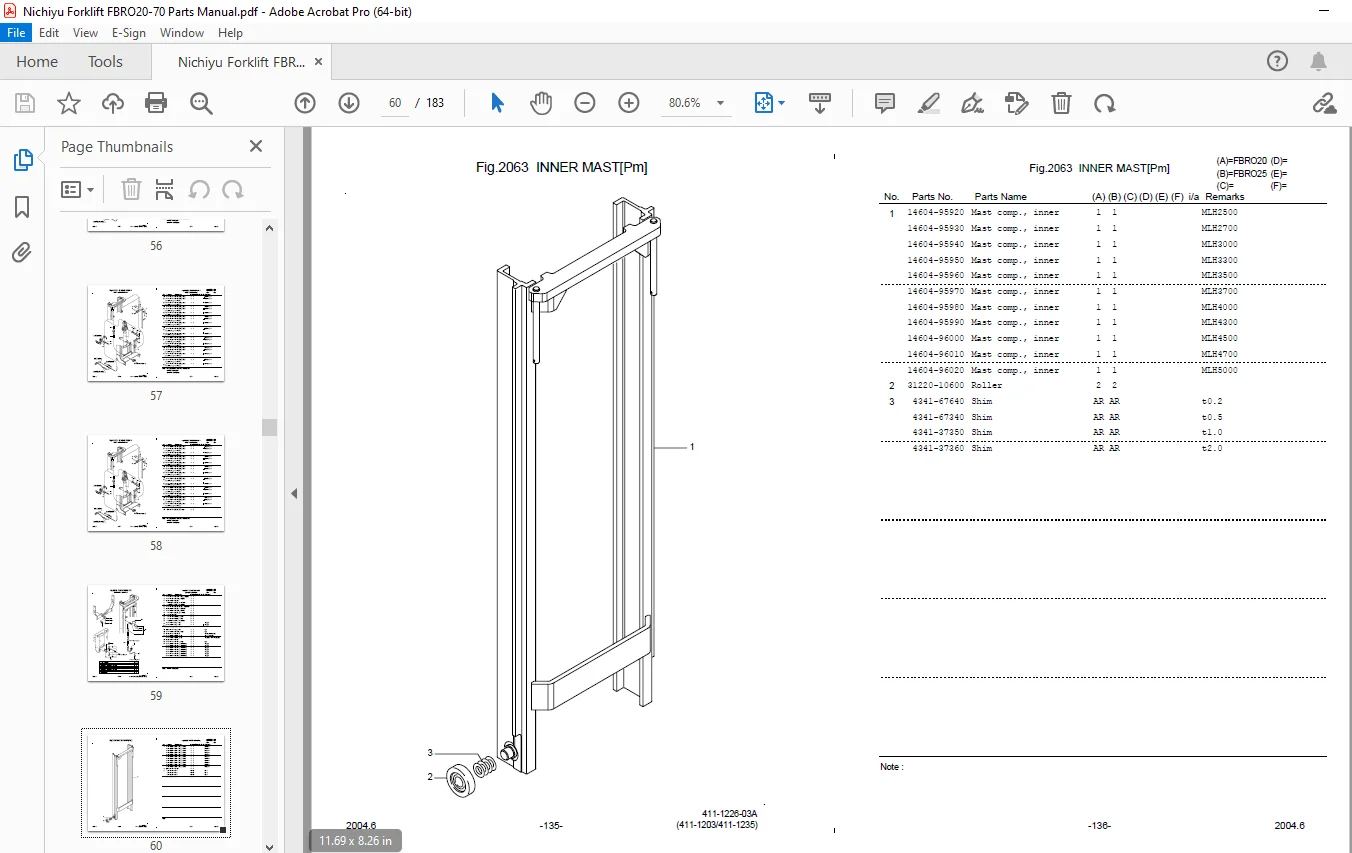Click the thumbnail scrollbar down arrow
Image resolution: width=1352 pixels, height=853 pixels.
pos(269,846)
